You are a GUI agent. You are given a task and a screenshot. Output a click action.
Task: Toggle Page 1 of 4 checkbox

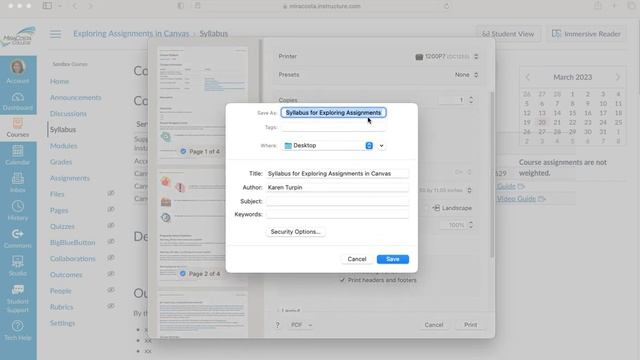click(x=183, y=151)
